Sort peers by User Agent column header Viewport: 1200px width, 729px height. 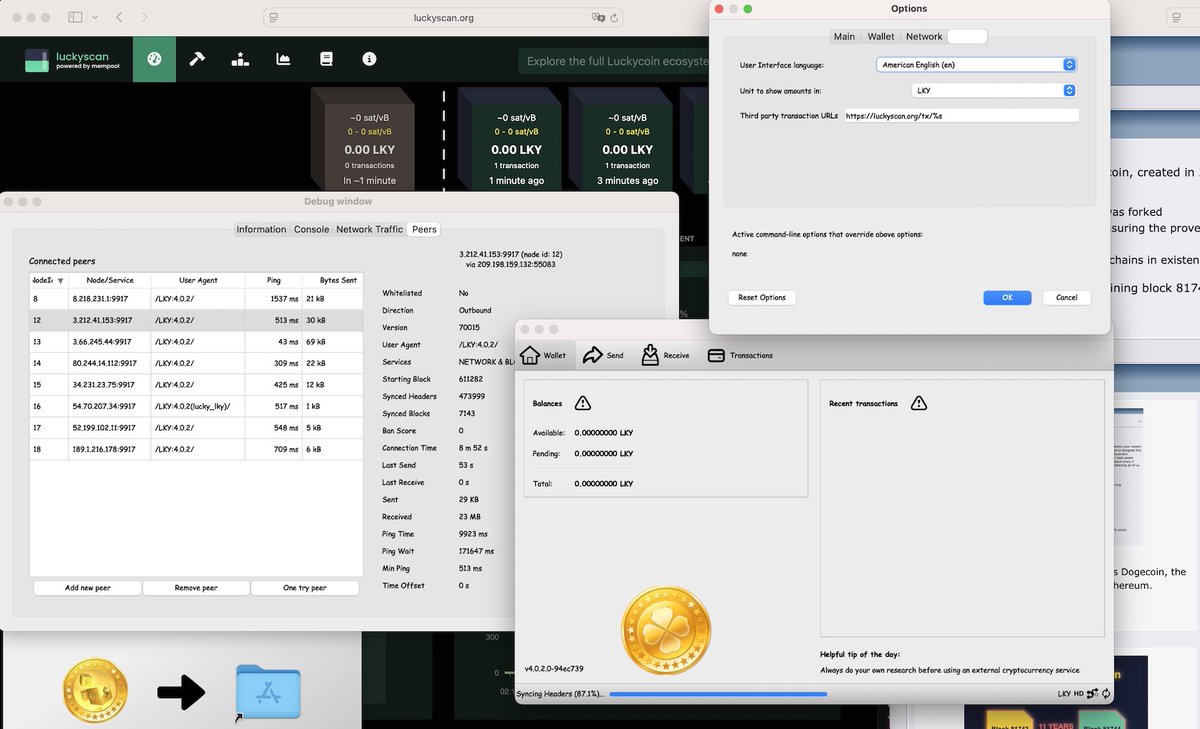198,280
